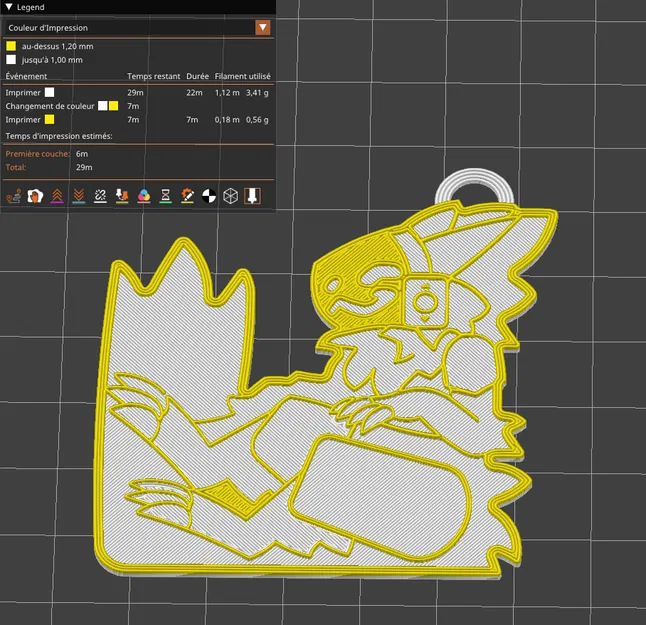Toggle the Seams visibility icon
The height and width of the screenshot is (625, 646).
(101, 196)
